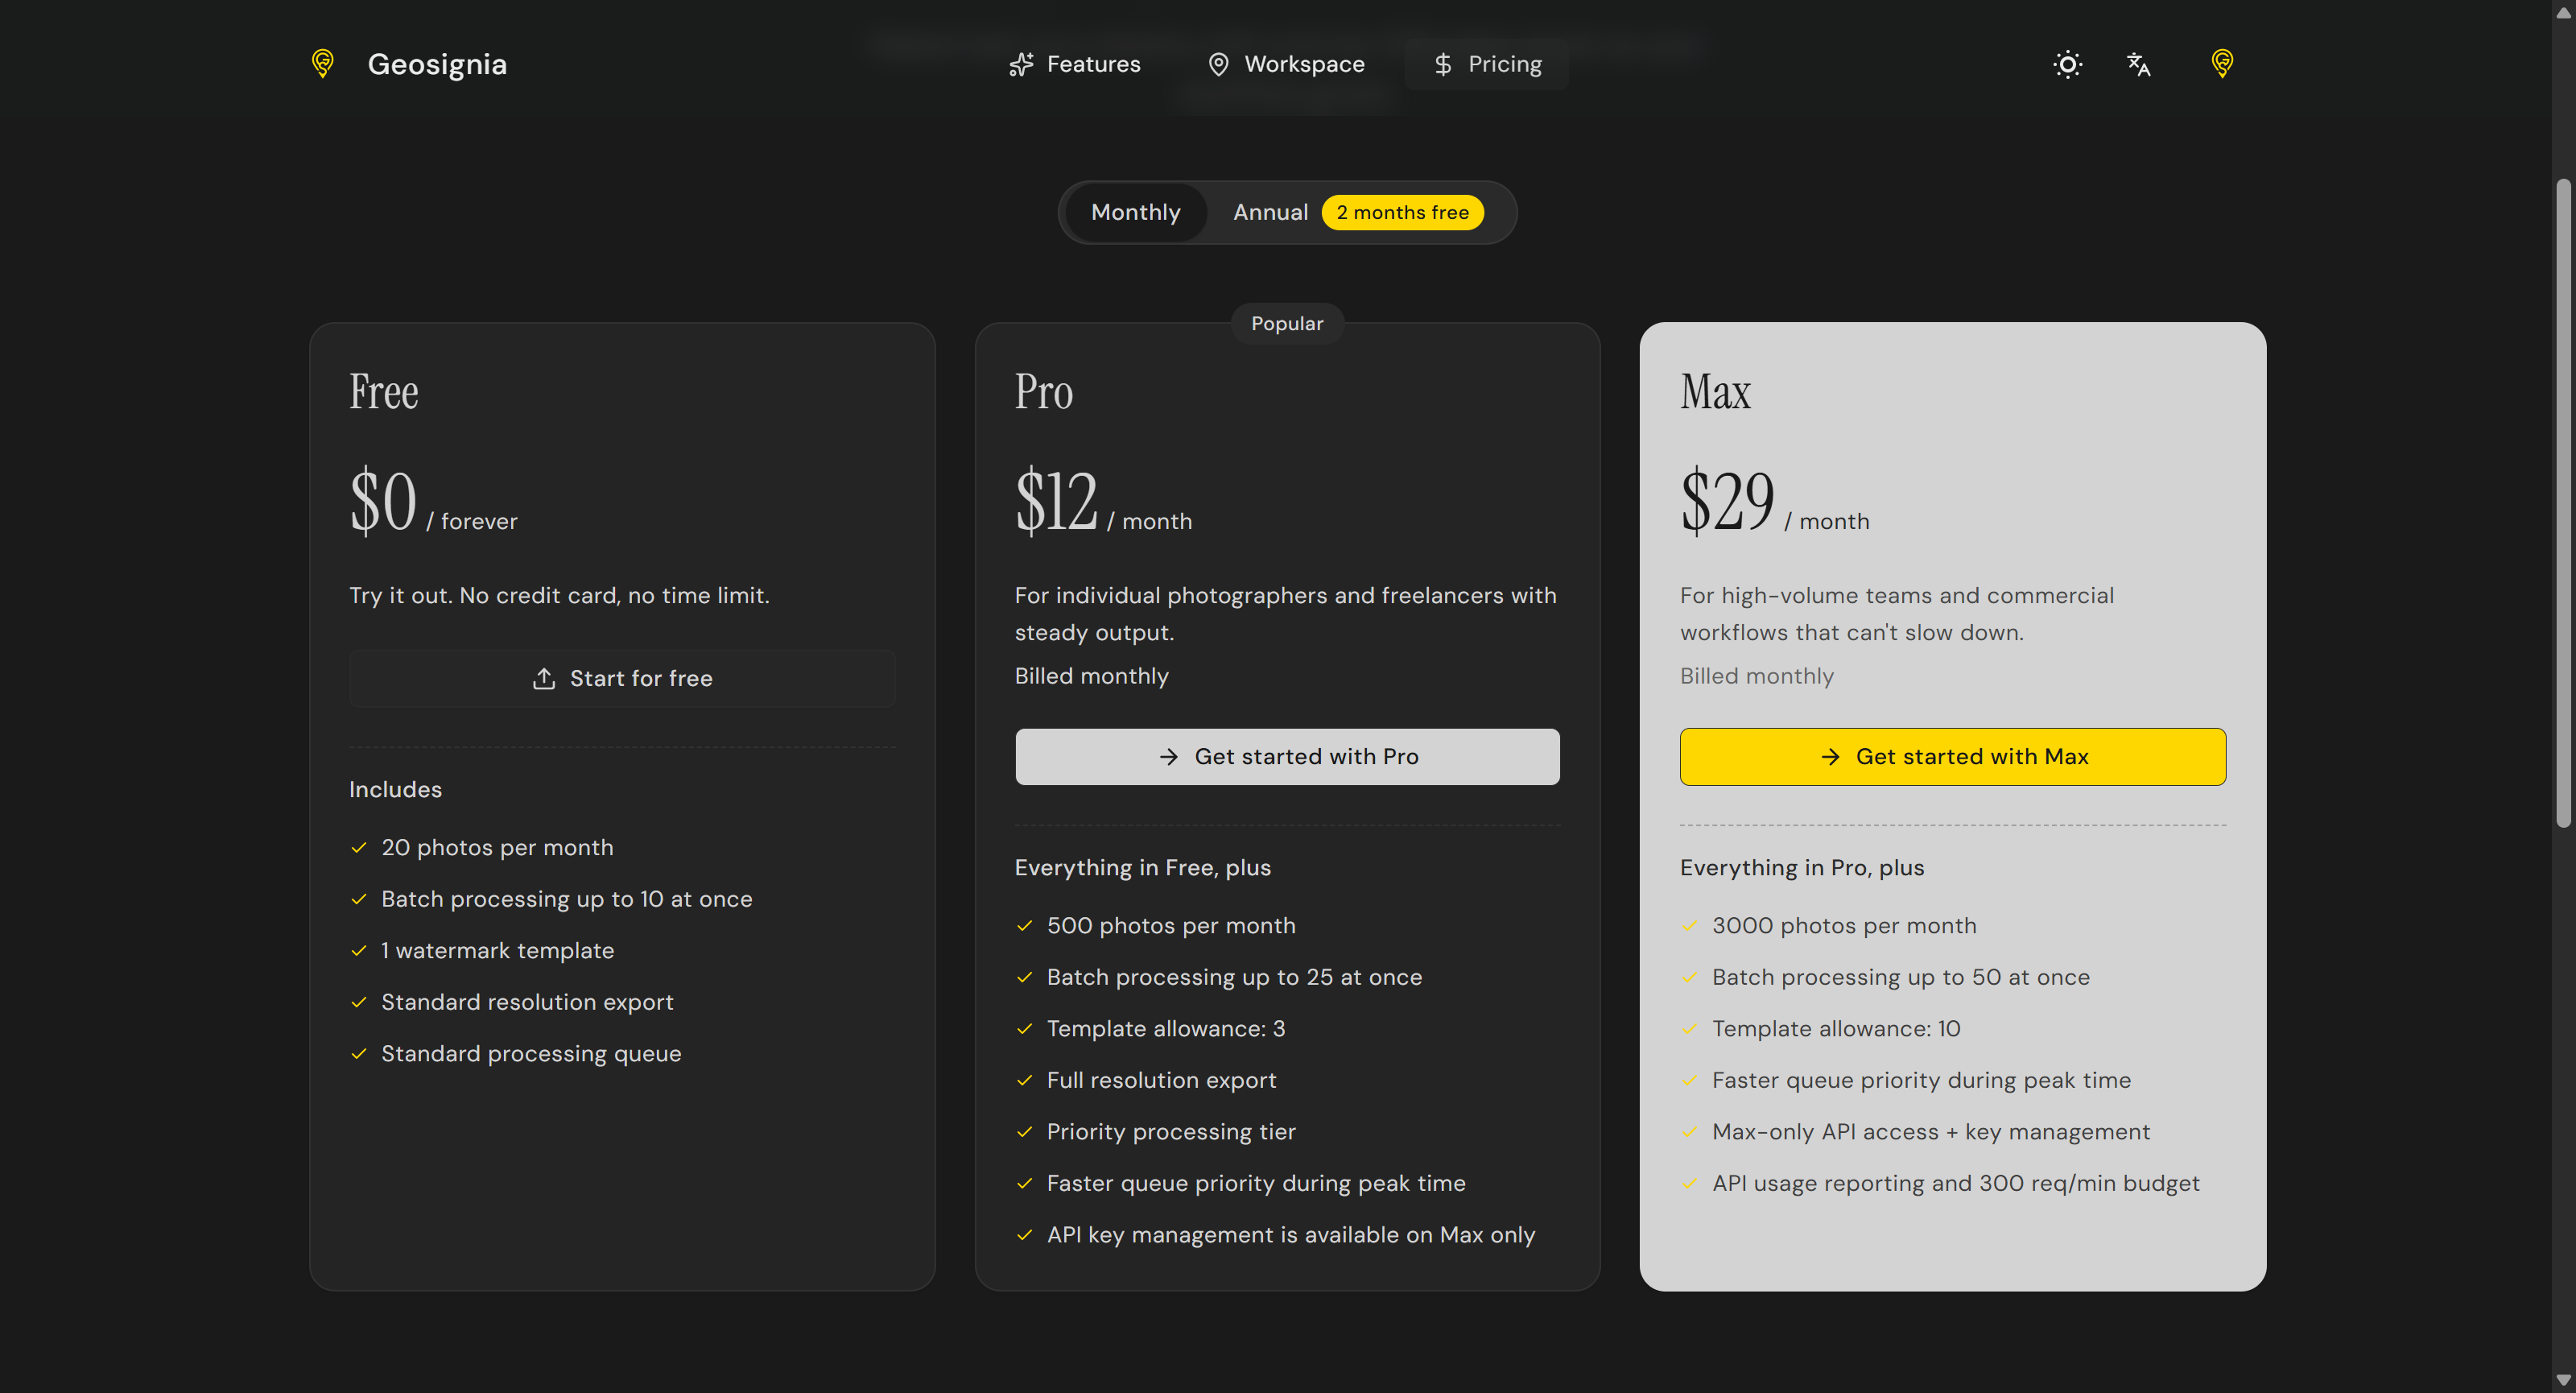The height and width of the screenshot is (1393, 2576).
Task: Open the Workspace menu item
Action: click(1303, 64)
